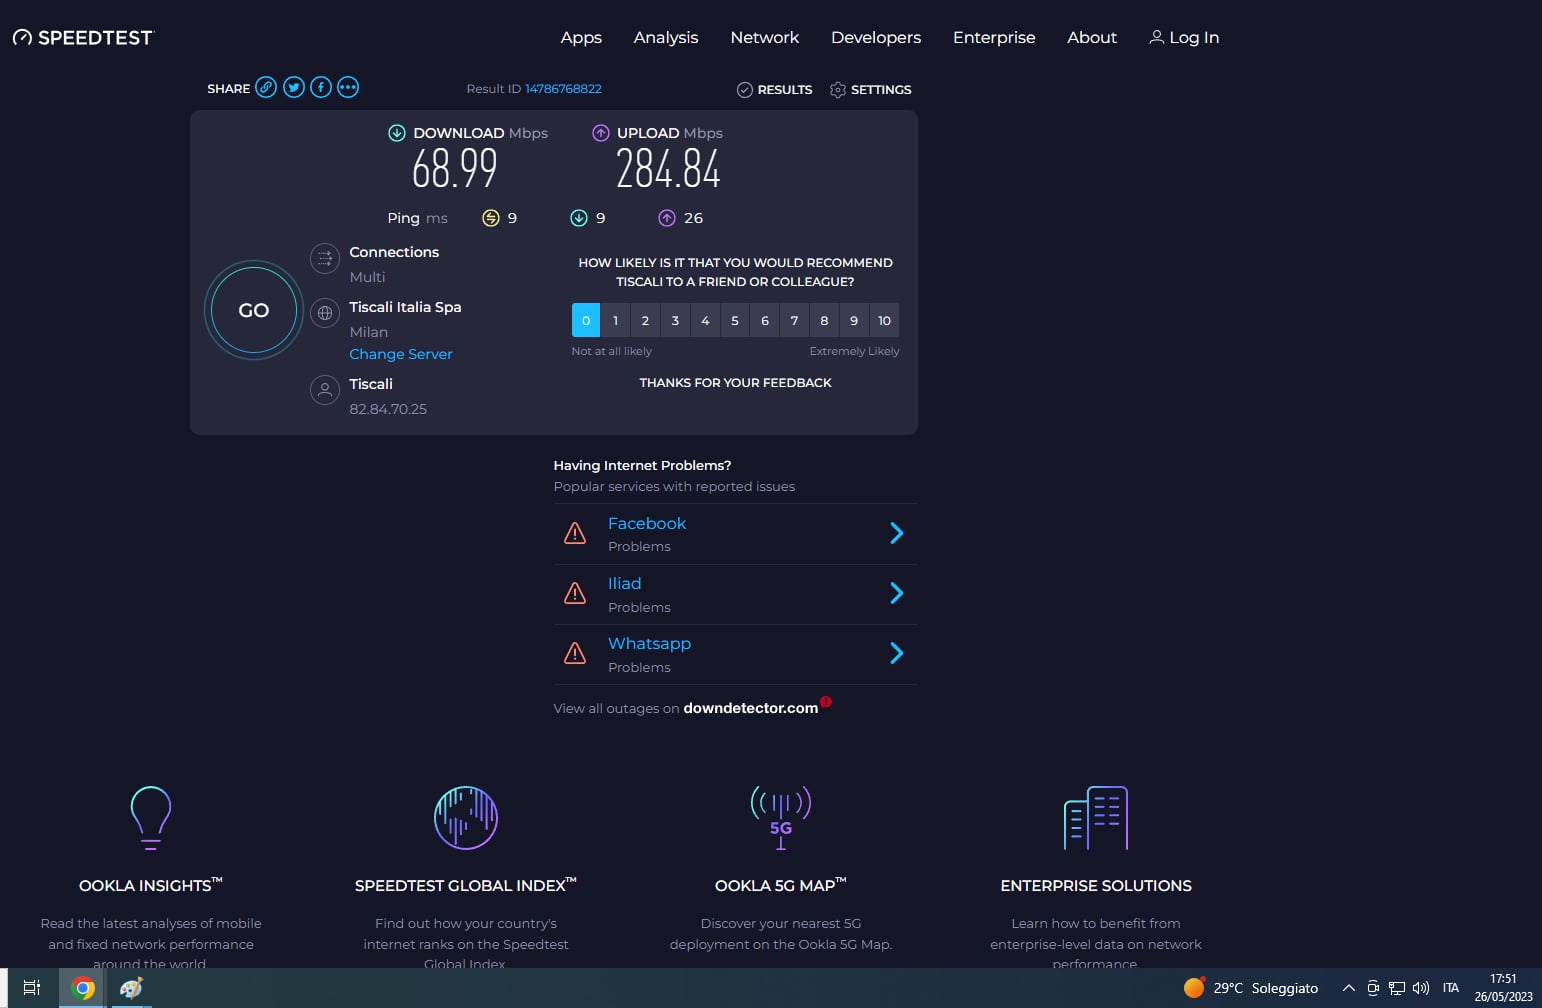Viewport: 1542px width, 1008px height.
Task: Expand the Whatsapp problems chevron
Action: tap(896, 653)
